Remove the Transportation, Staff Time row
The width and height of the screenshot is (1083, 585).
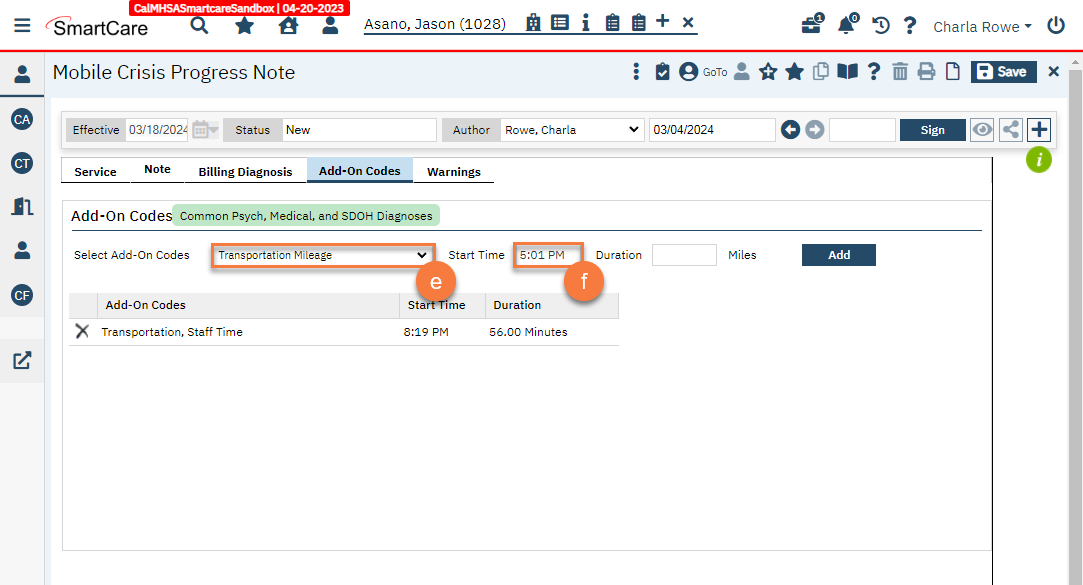[82, 332]
